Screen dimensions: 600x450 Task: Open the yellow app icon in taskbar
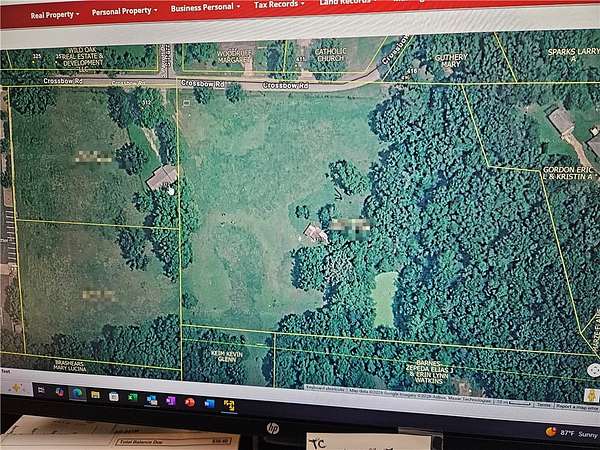[x=229, y=405]
